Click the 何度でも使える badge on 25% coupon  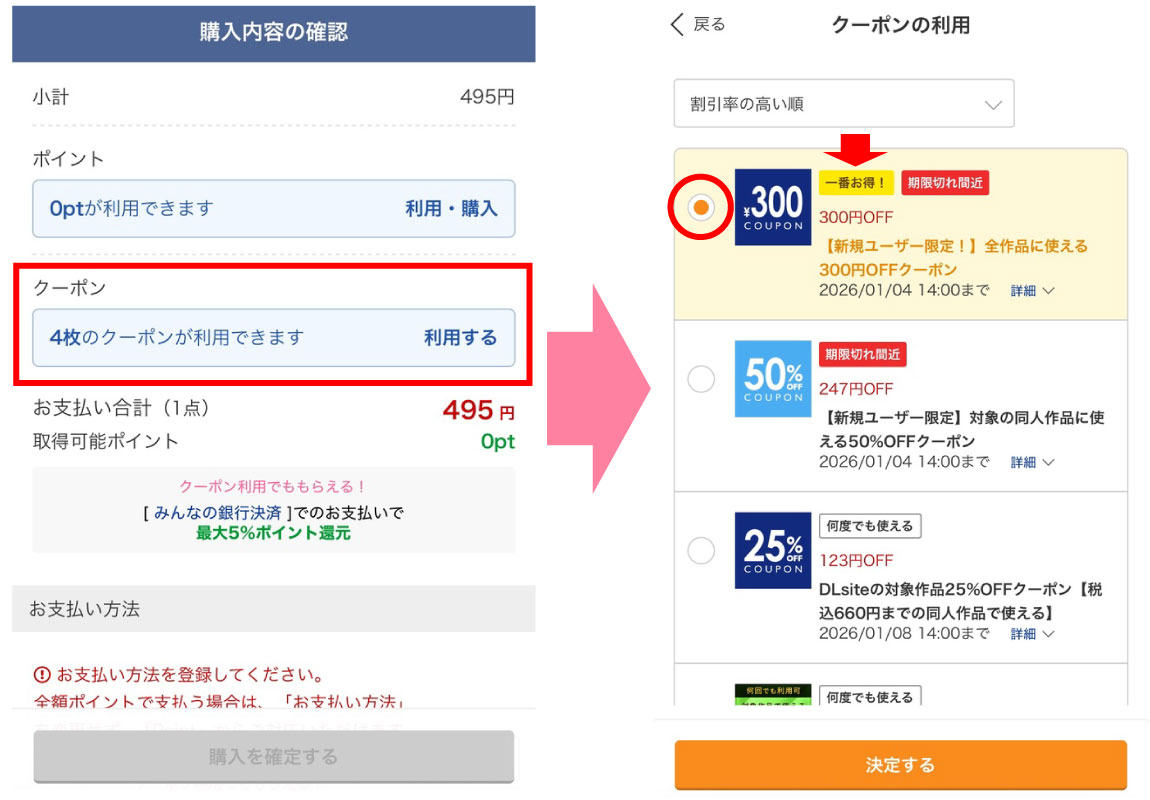click(x=869, y=526)
